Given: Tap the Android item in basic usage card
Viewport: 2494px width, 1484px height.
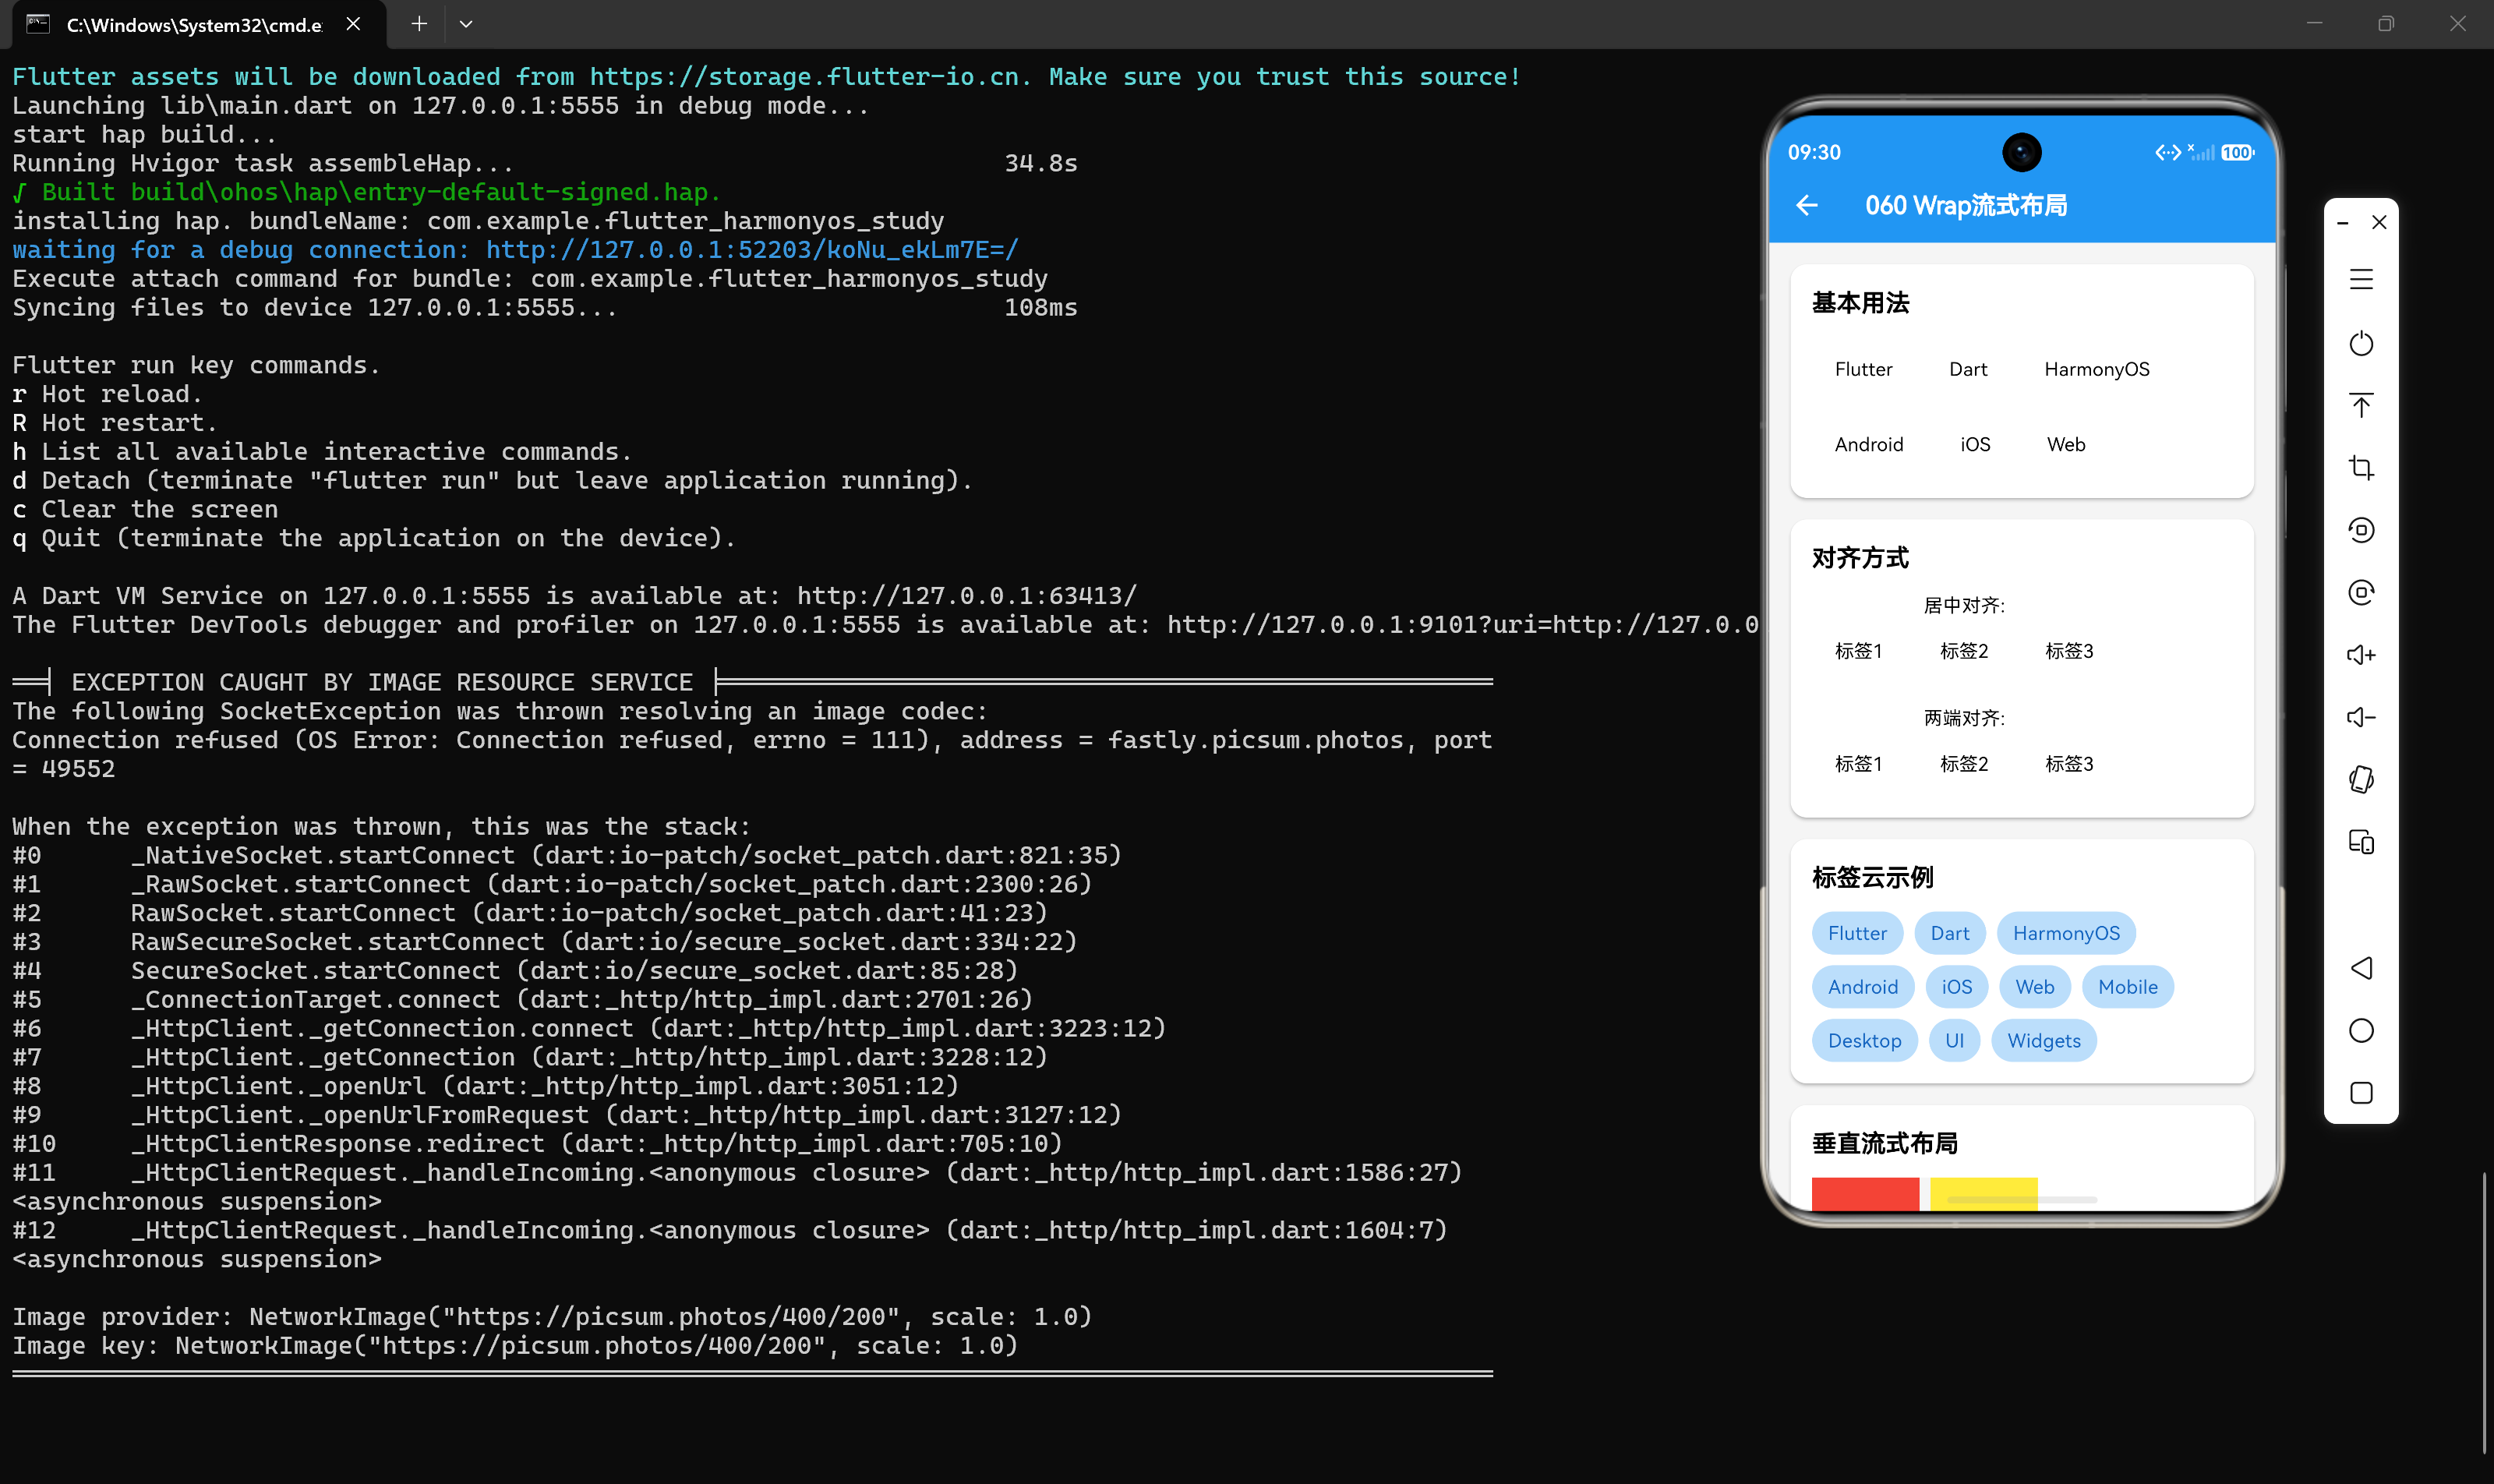Looking at the screenshot, I should [1868, 444].
